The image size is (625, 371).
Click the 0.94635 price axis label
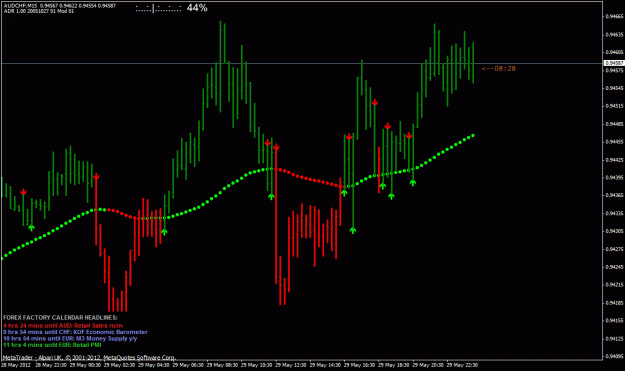(x=614, y=34)
